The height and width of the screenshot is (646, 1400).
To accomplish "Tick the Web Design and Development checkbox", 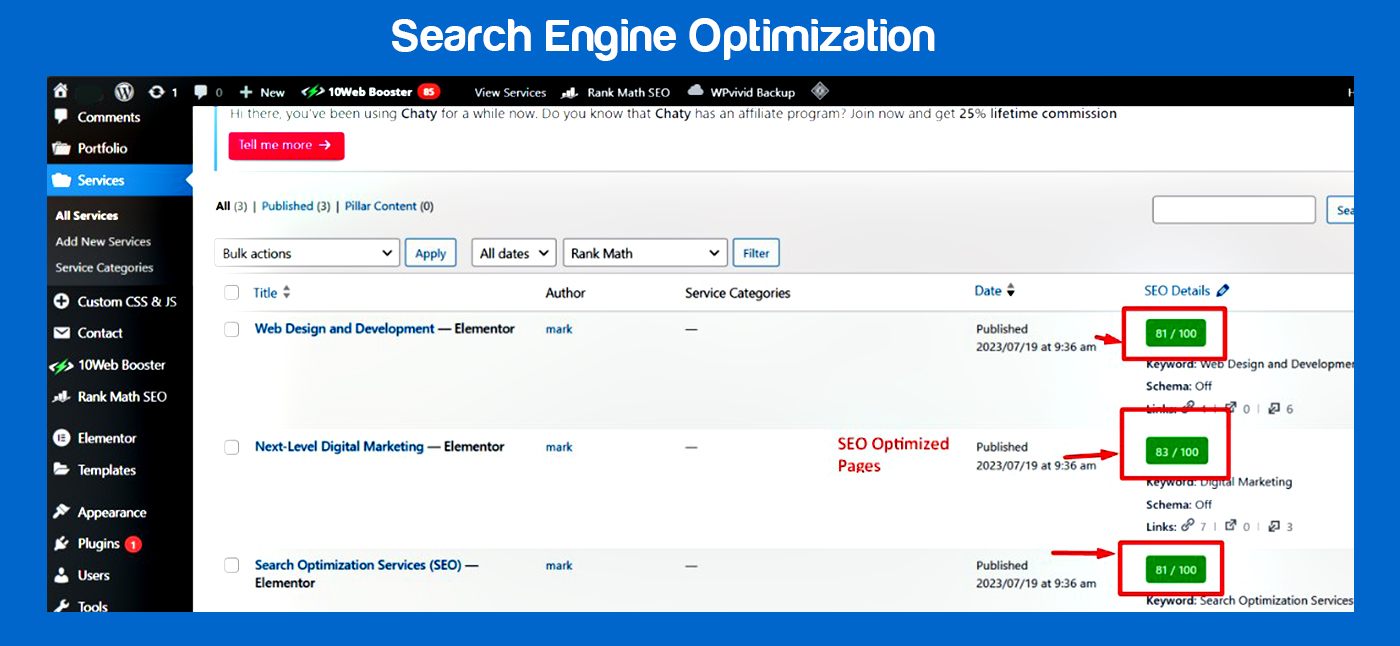I will click(232, 329).
